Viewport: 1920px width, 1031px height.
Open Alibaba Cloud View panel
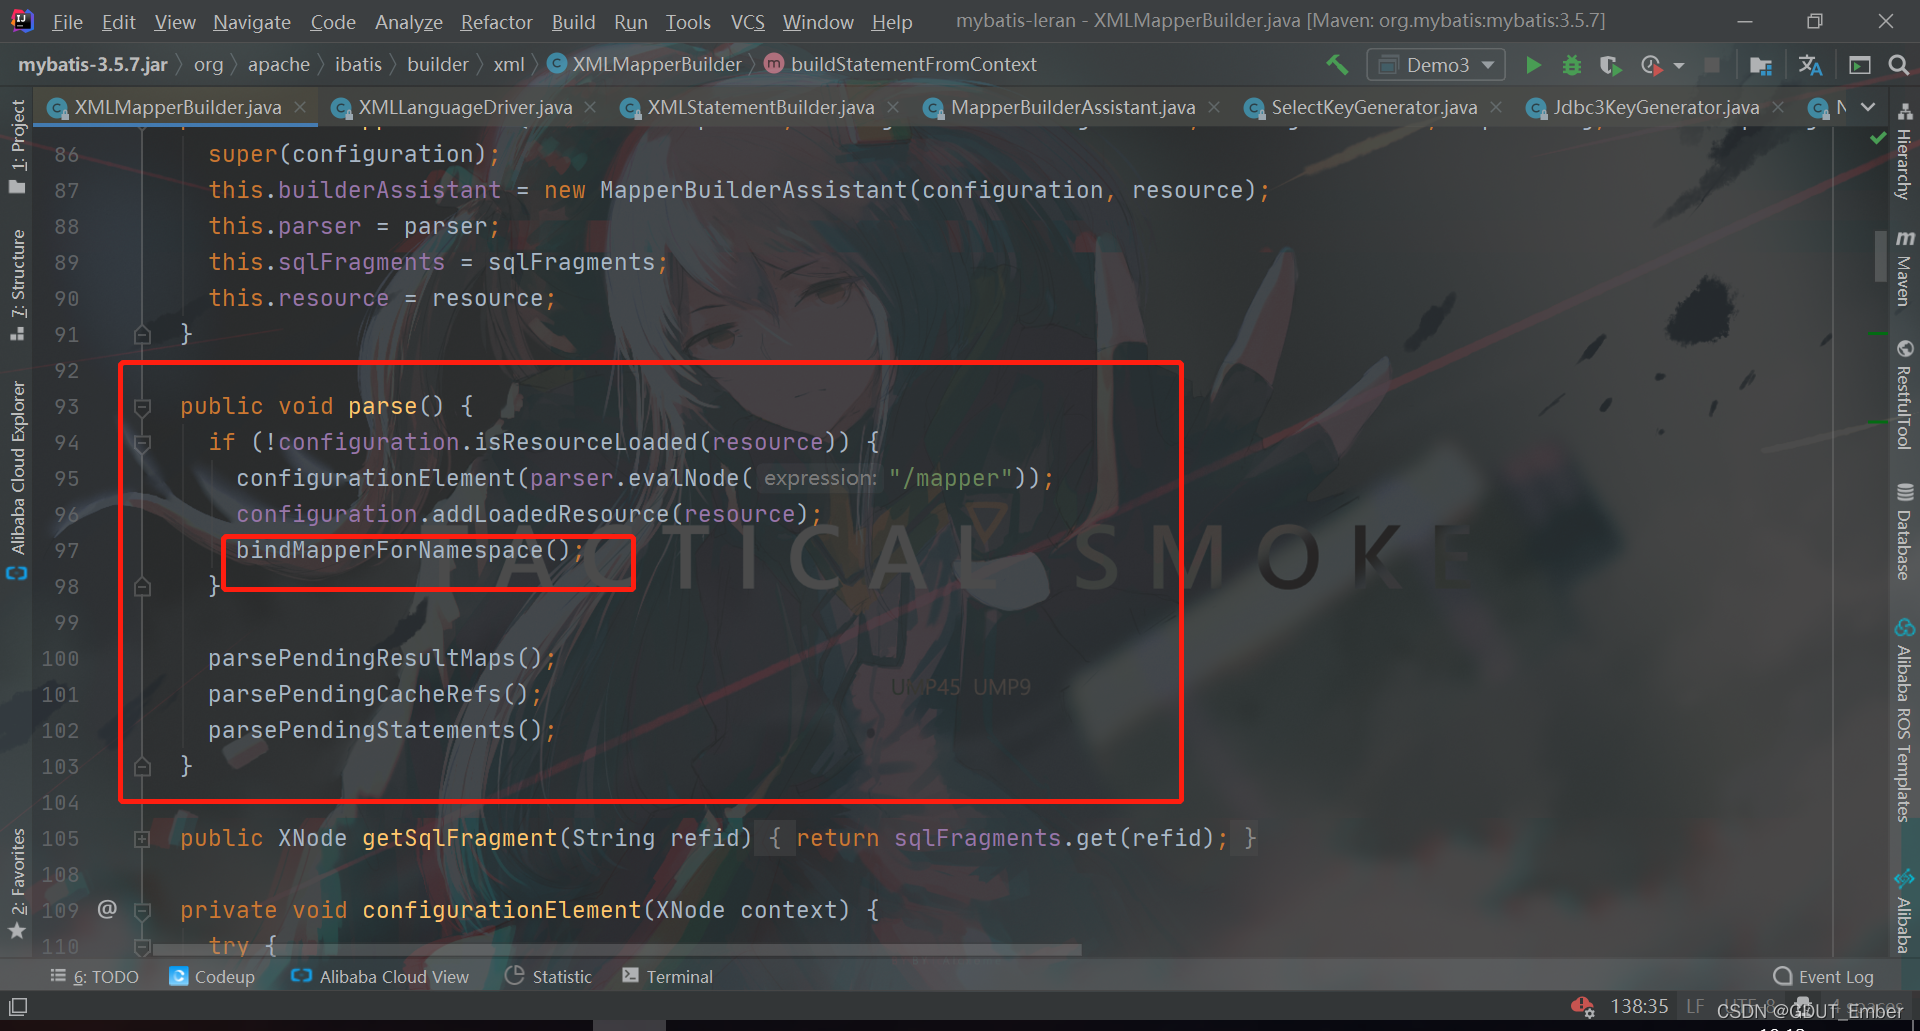(380, 977)
